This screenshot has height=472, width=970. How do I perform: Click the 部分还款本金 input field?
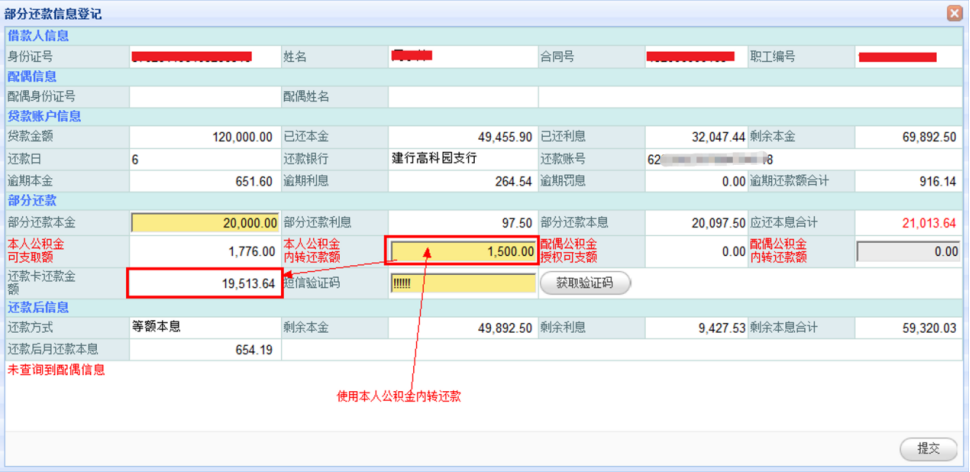click(x=204, y=222)
